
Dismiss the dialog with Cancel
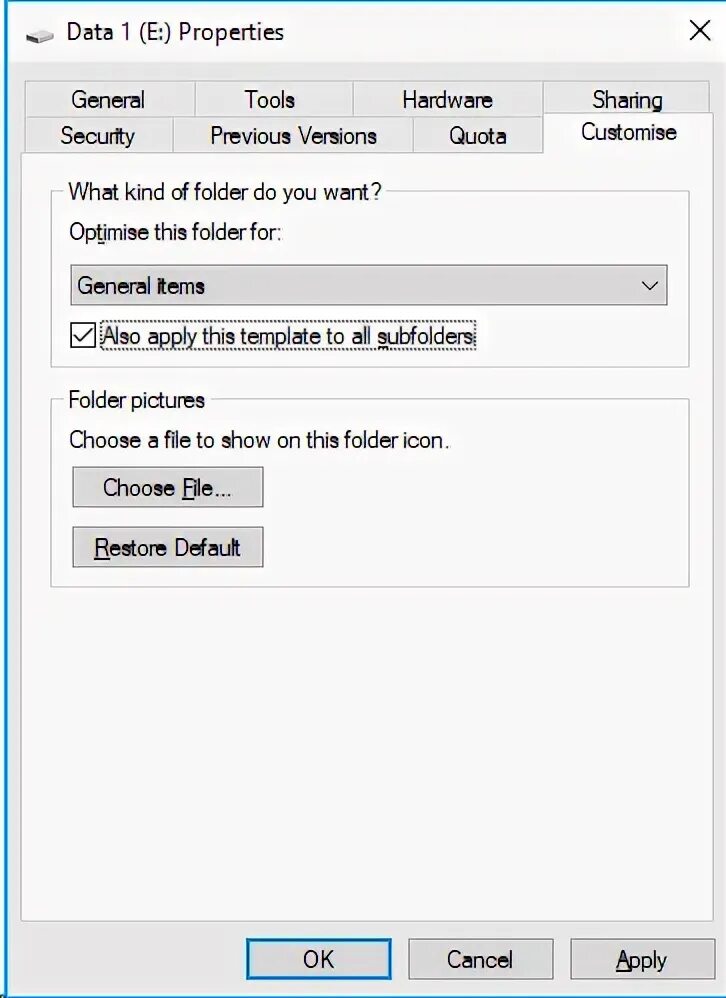tap(480, 959)
